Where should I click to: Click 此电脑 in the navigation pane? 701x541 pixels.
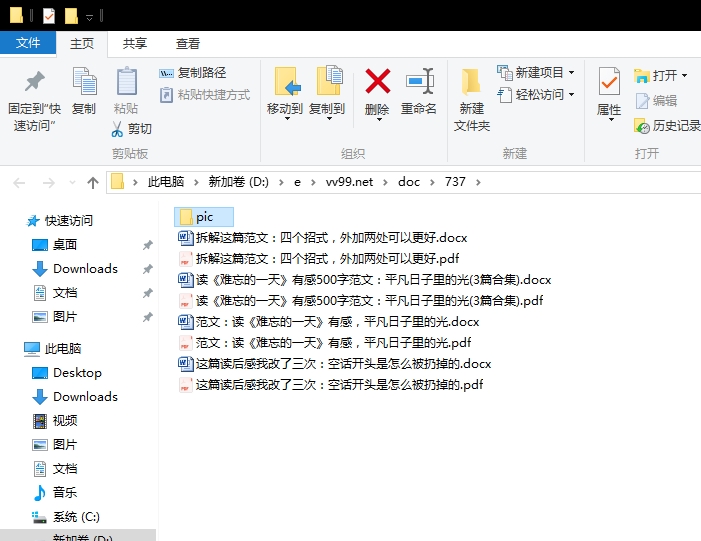point(52,348)
